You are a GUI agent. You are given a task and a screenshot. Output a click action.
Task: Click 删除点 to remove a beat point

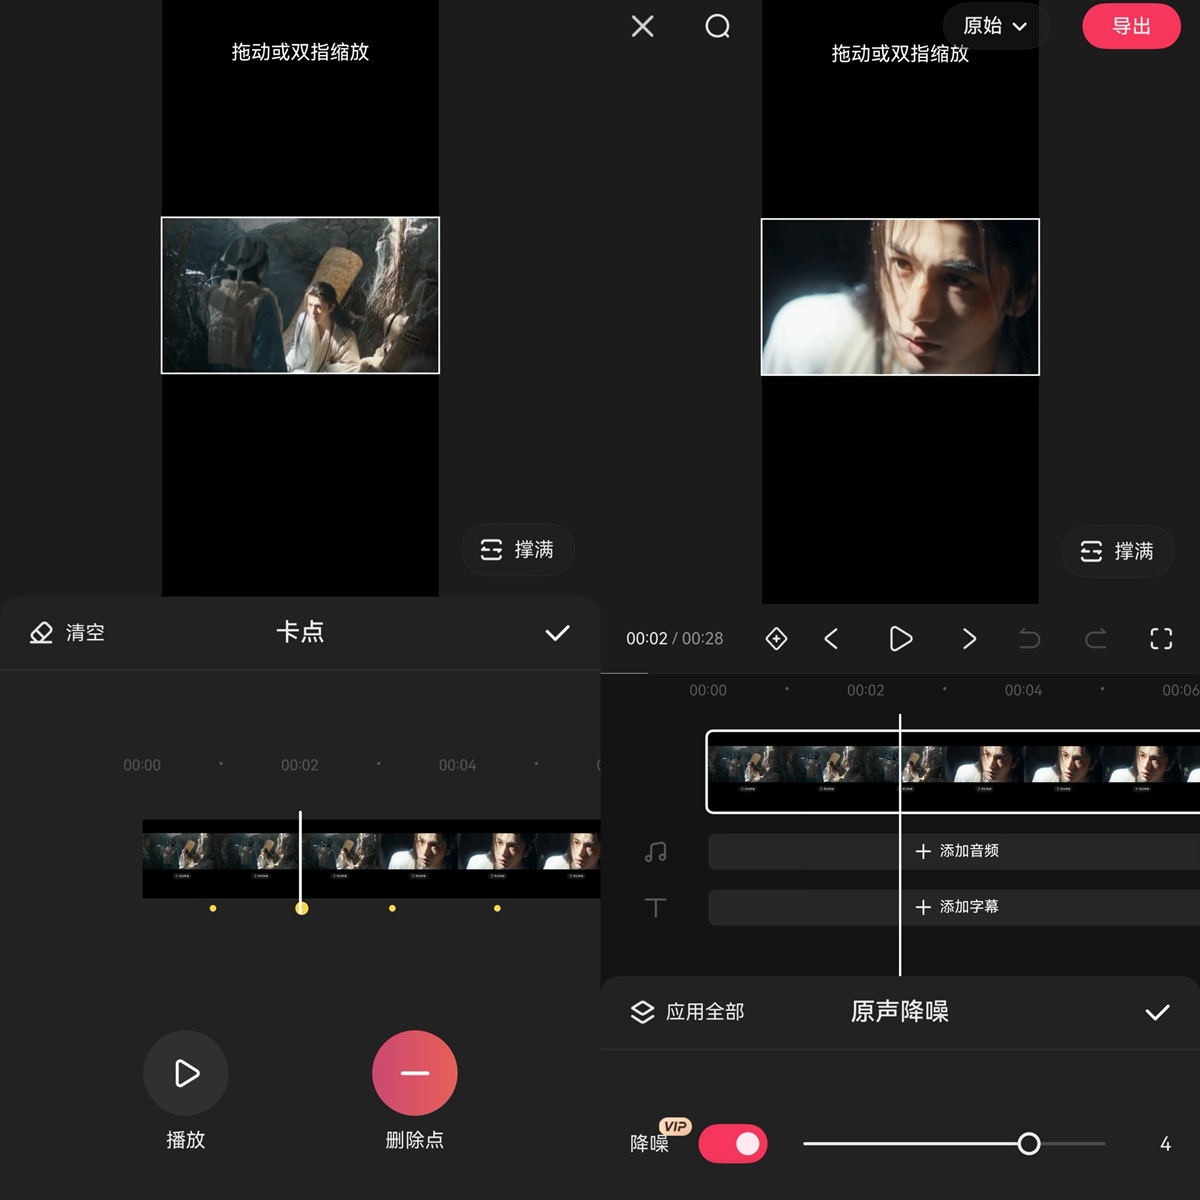(414, 1072)
